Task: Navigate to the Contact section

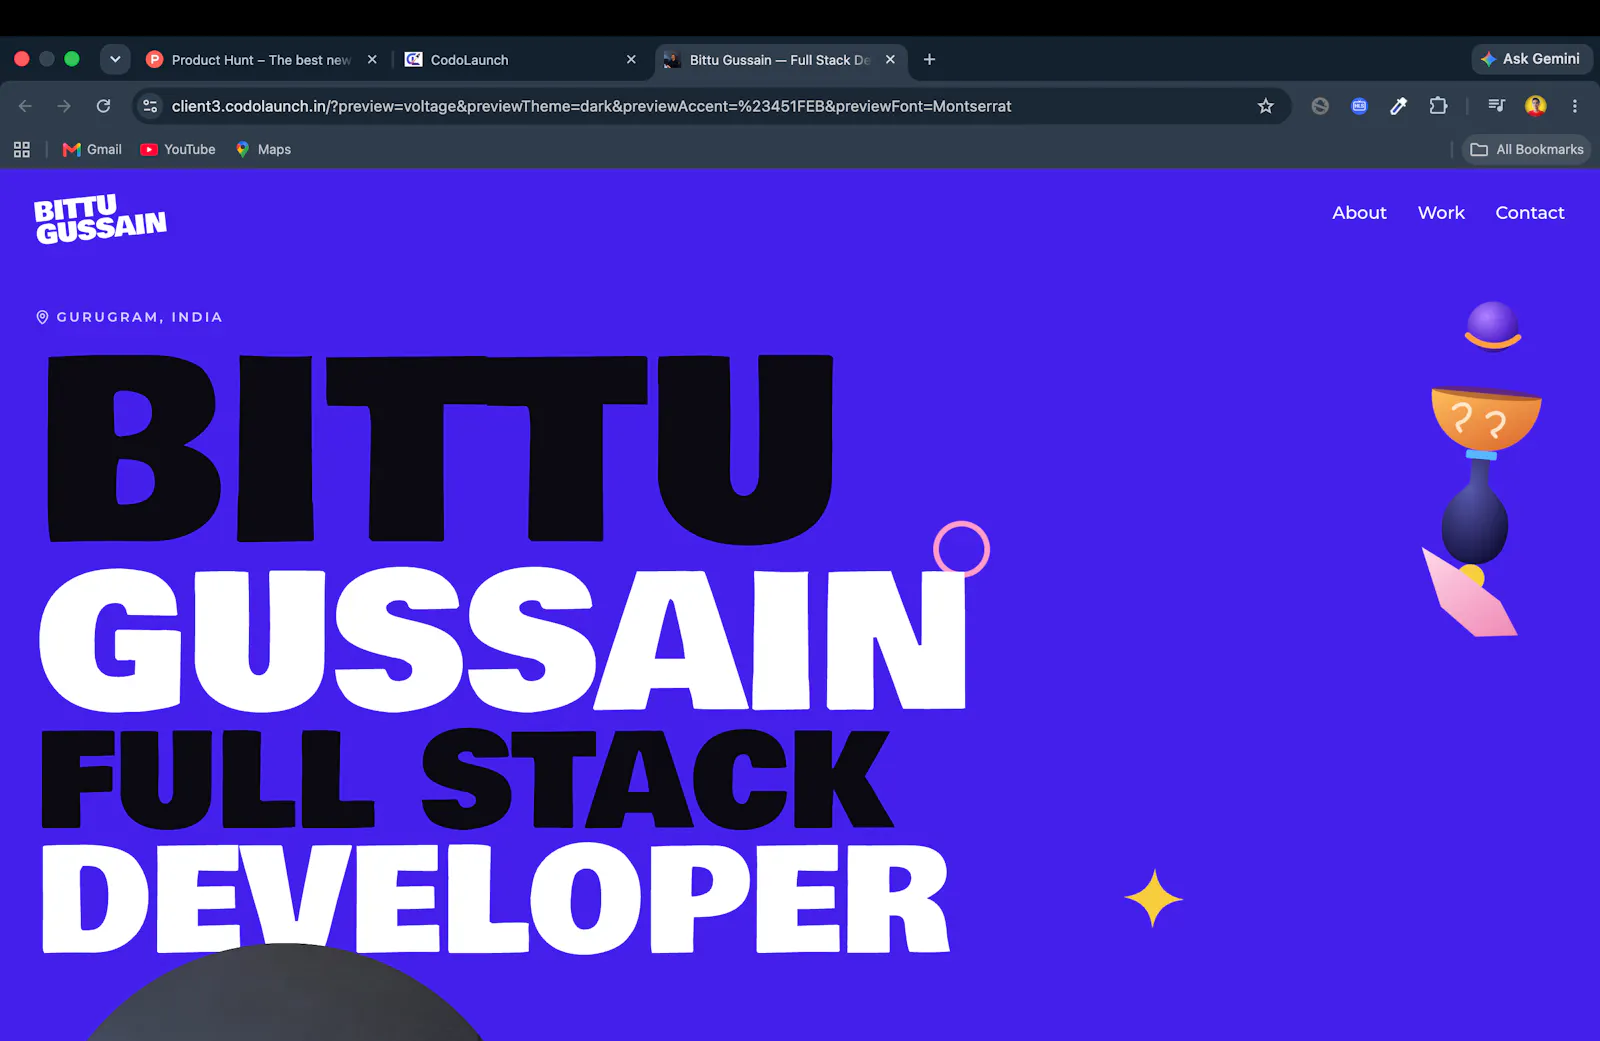Action: click(x=1529, y=213)
